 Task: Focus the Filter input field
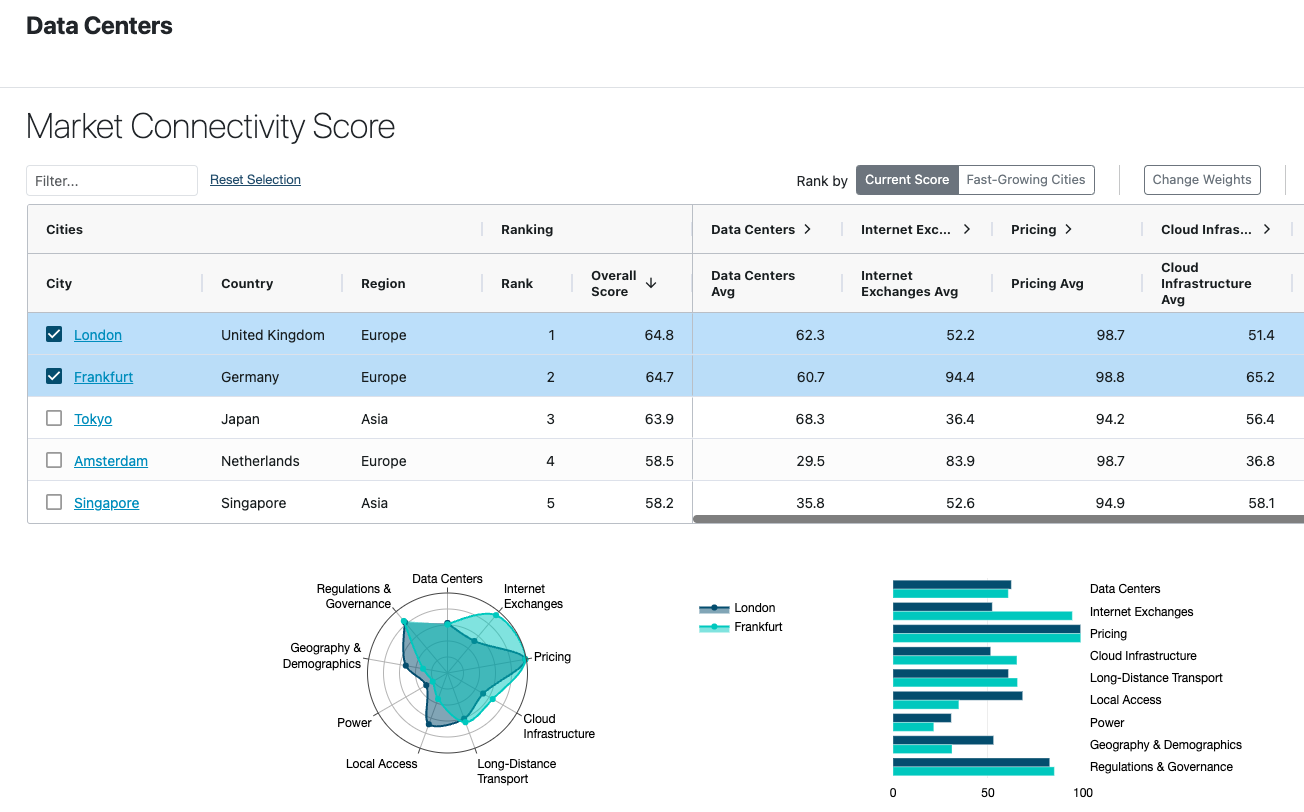pos(112,181)
